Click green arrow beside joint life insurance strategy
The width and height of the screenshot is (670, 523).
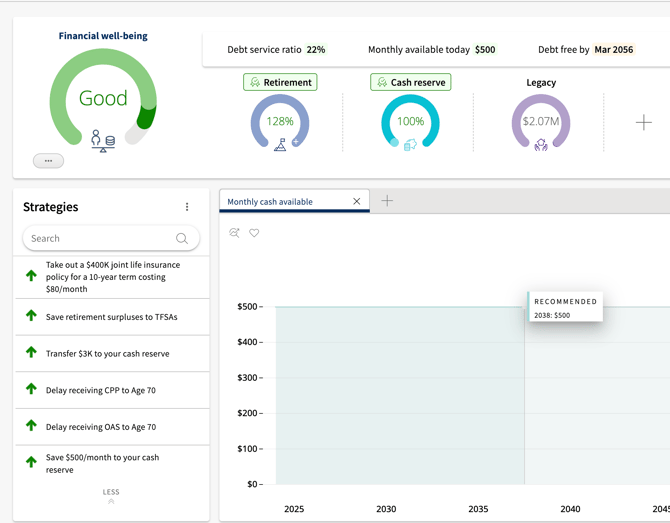tap(31, 276)
